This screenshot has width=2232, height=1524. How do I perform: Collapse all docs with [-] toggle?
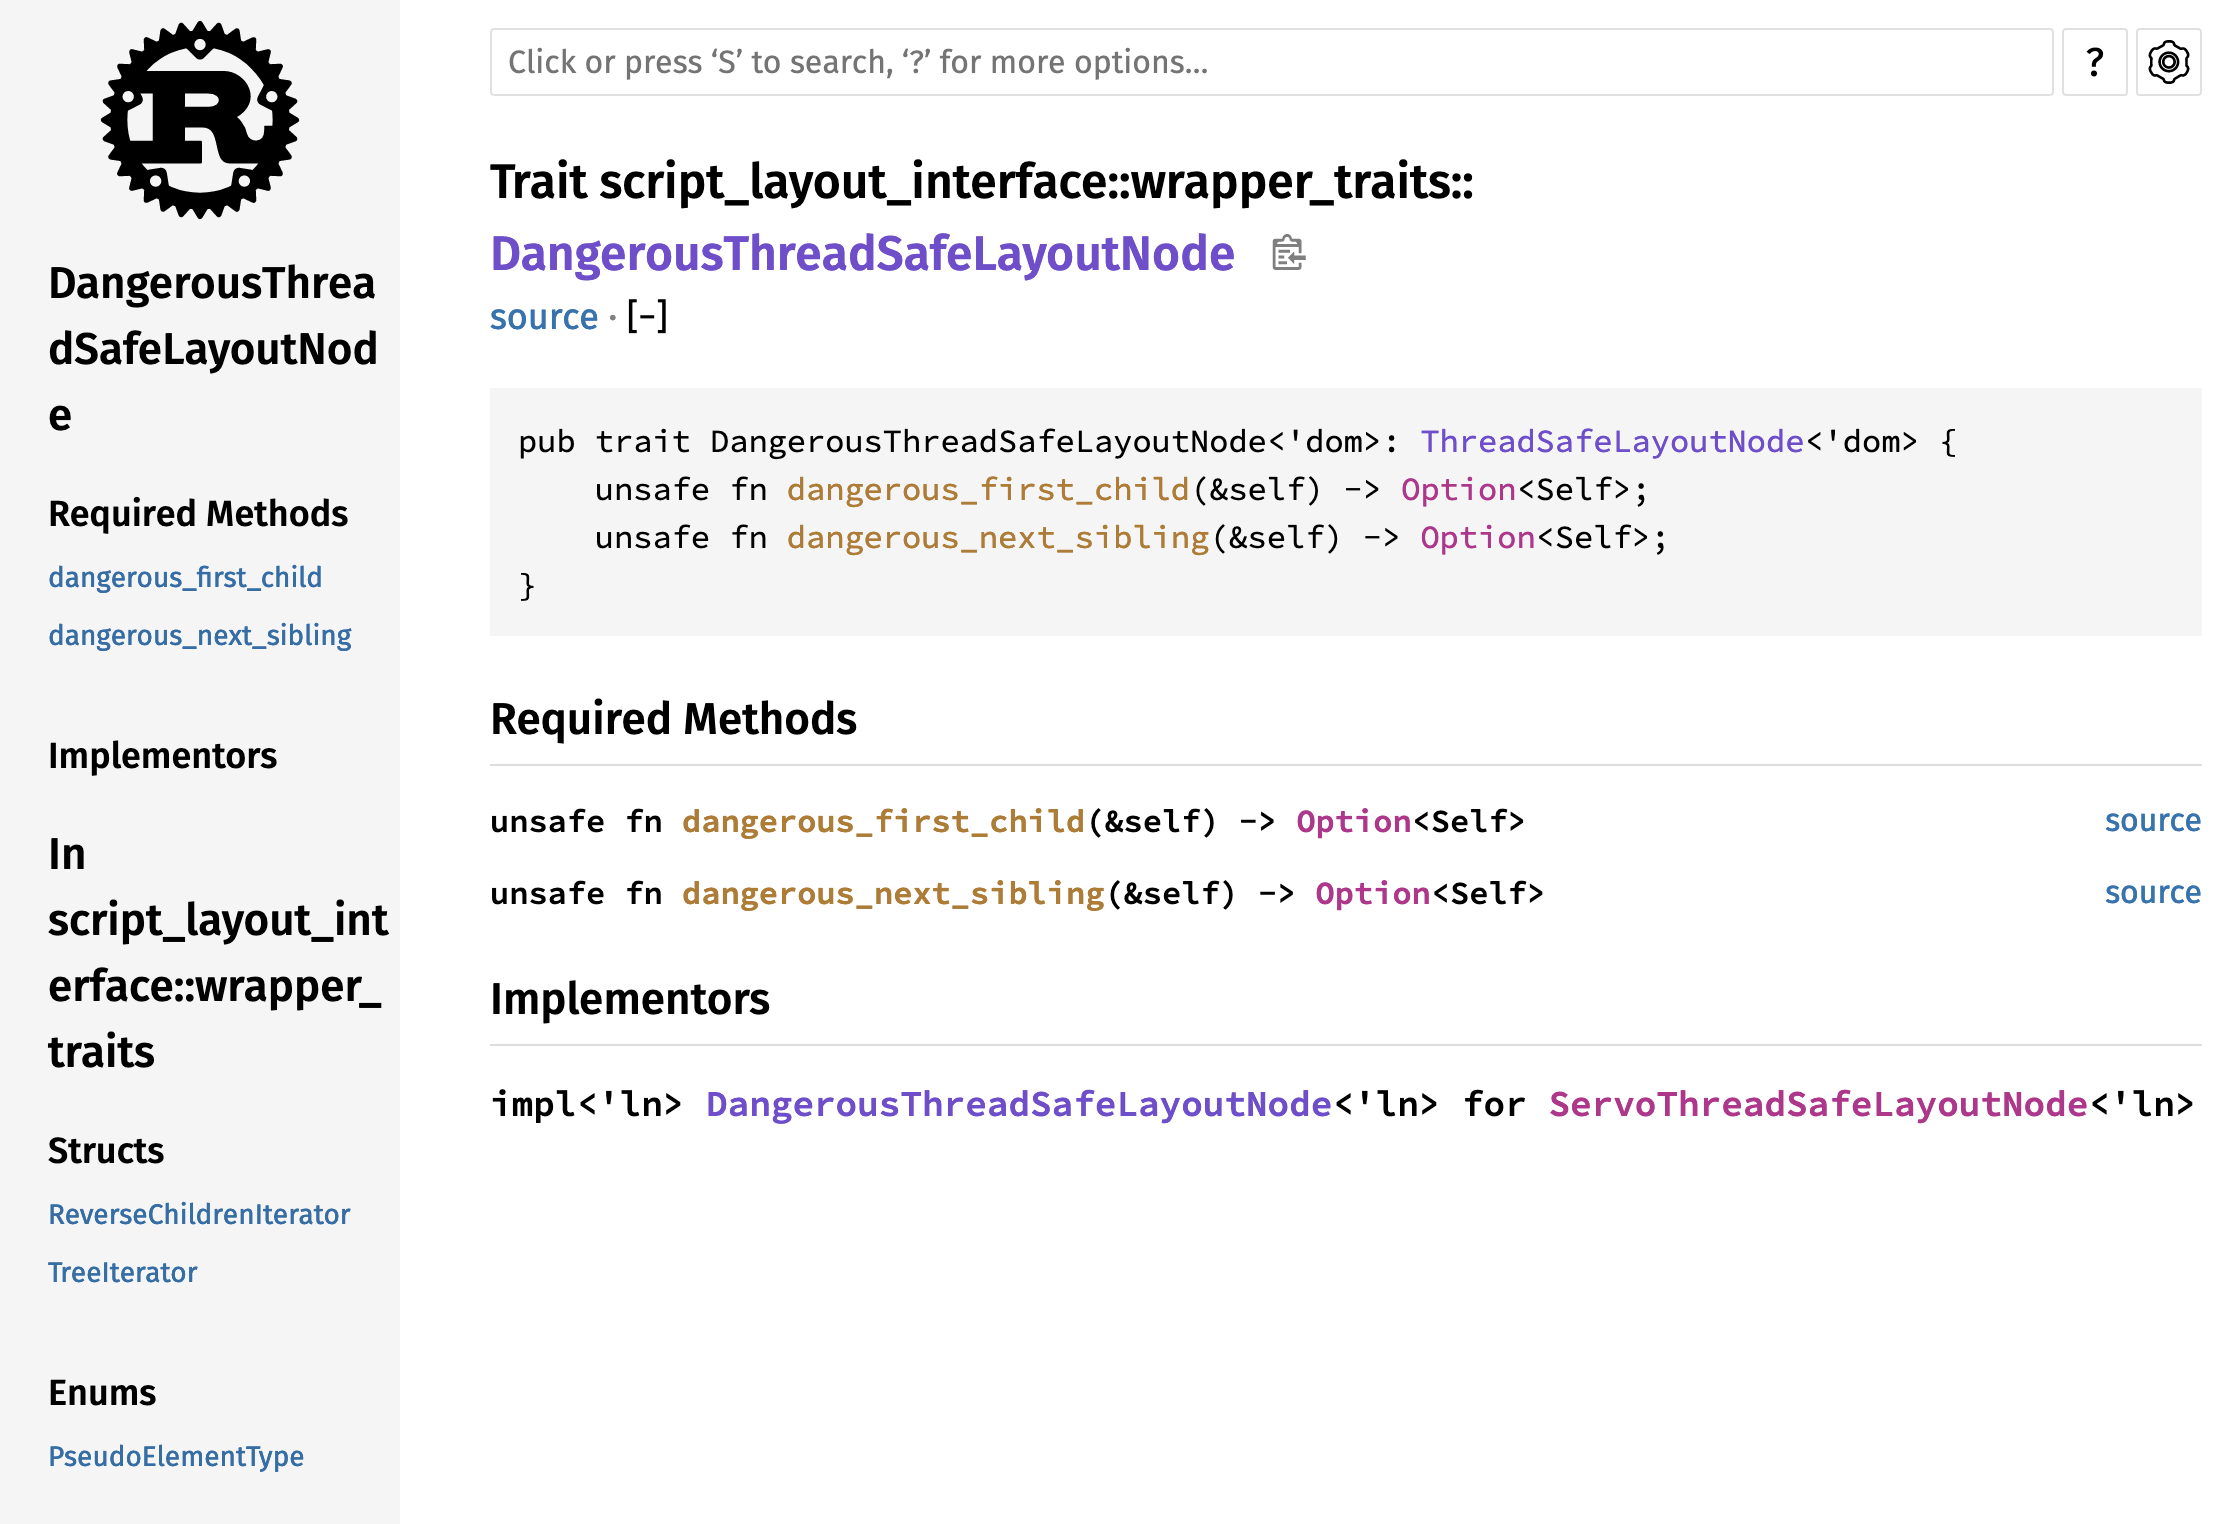647,317
